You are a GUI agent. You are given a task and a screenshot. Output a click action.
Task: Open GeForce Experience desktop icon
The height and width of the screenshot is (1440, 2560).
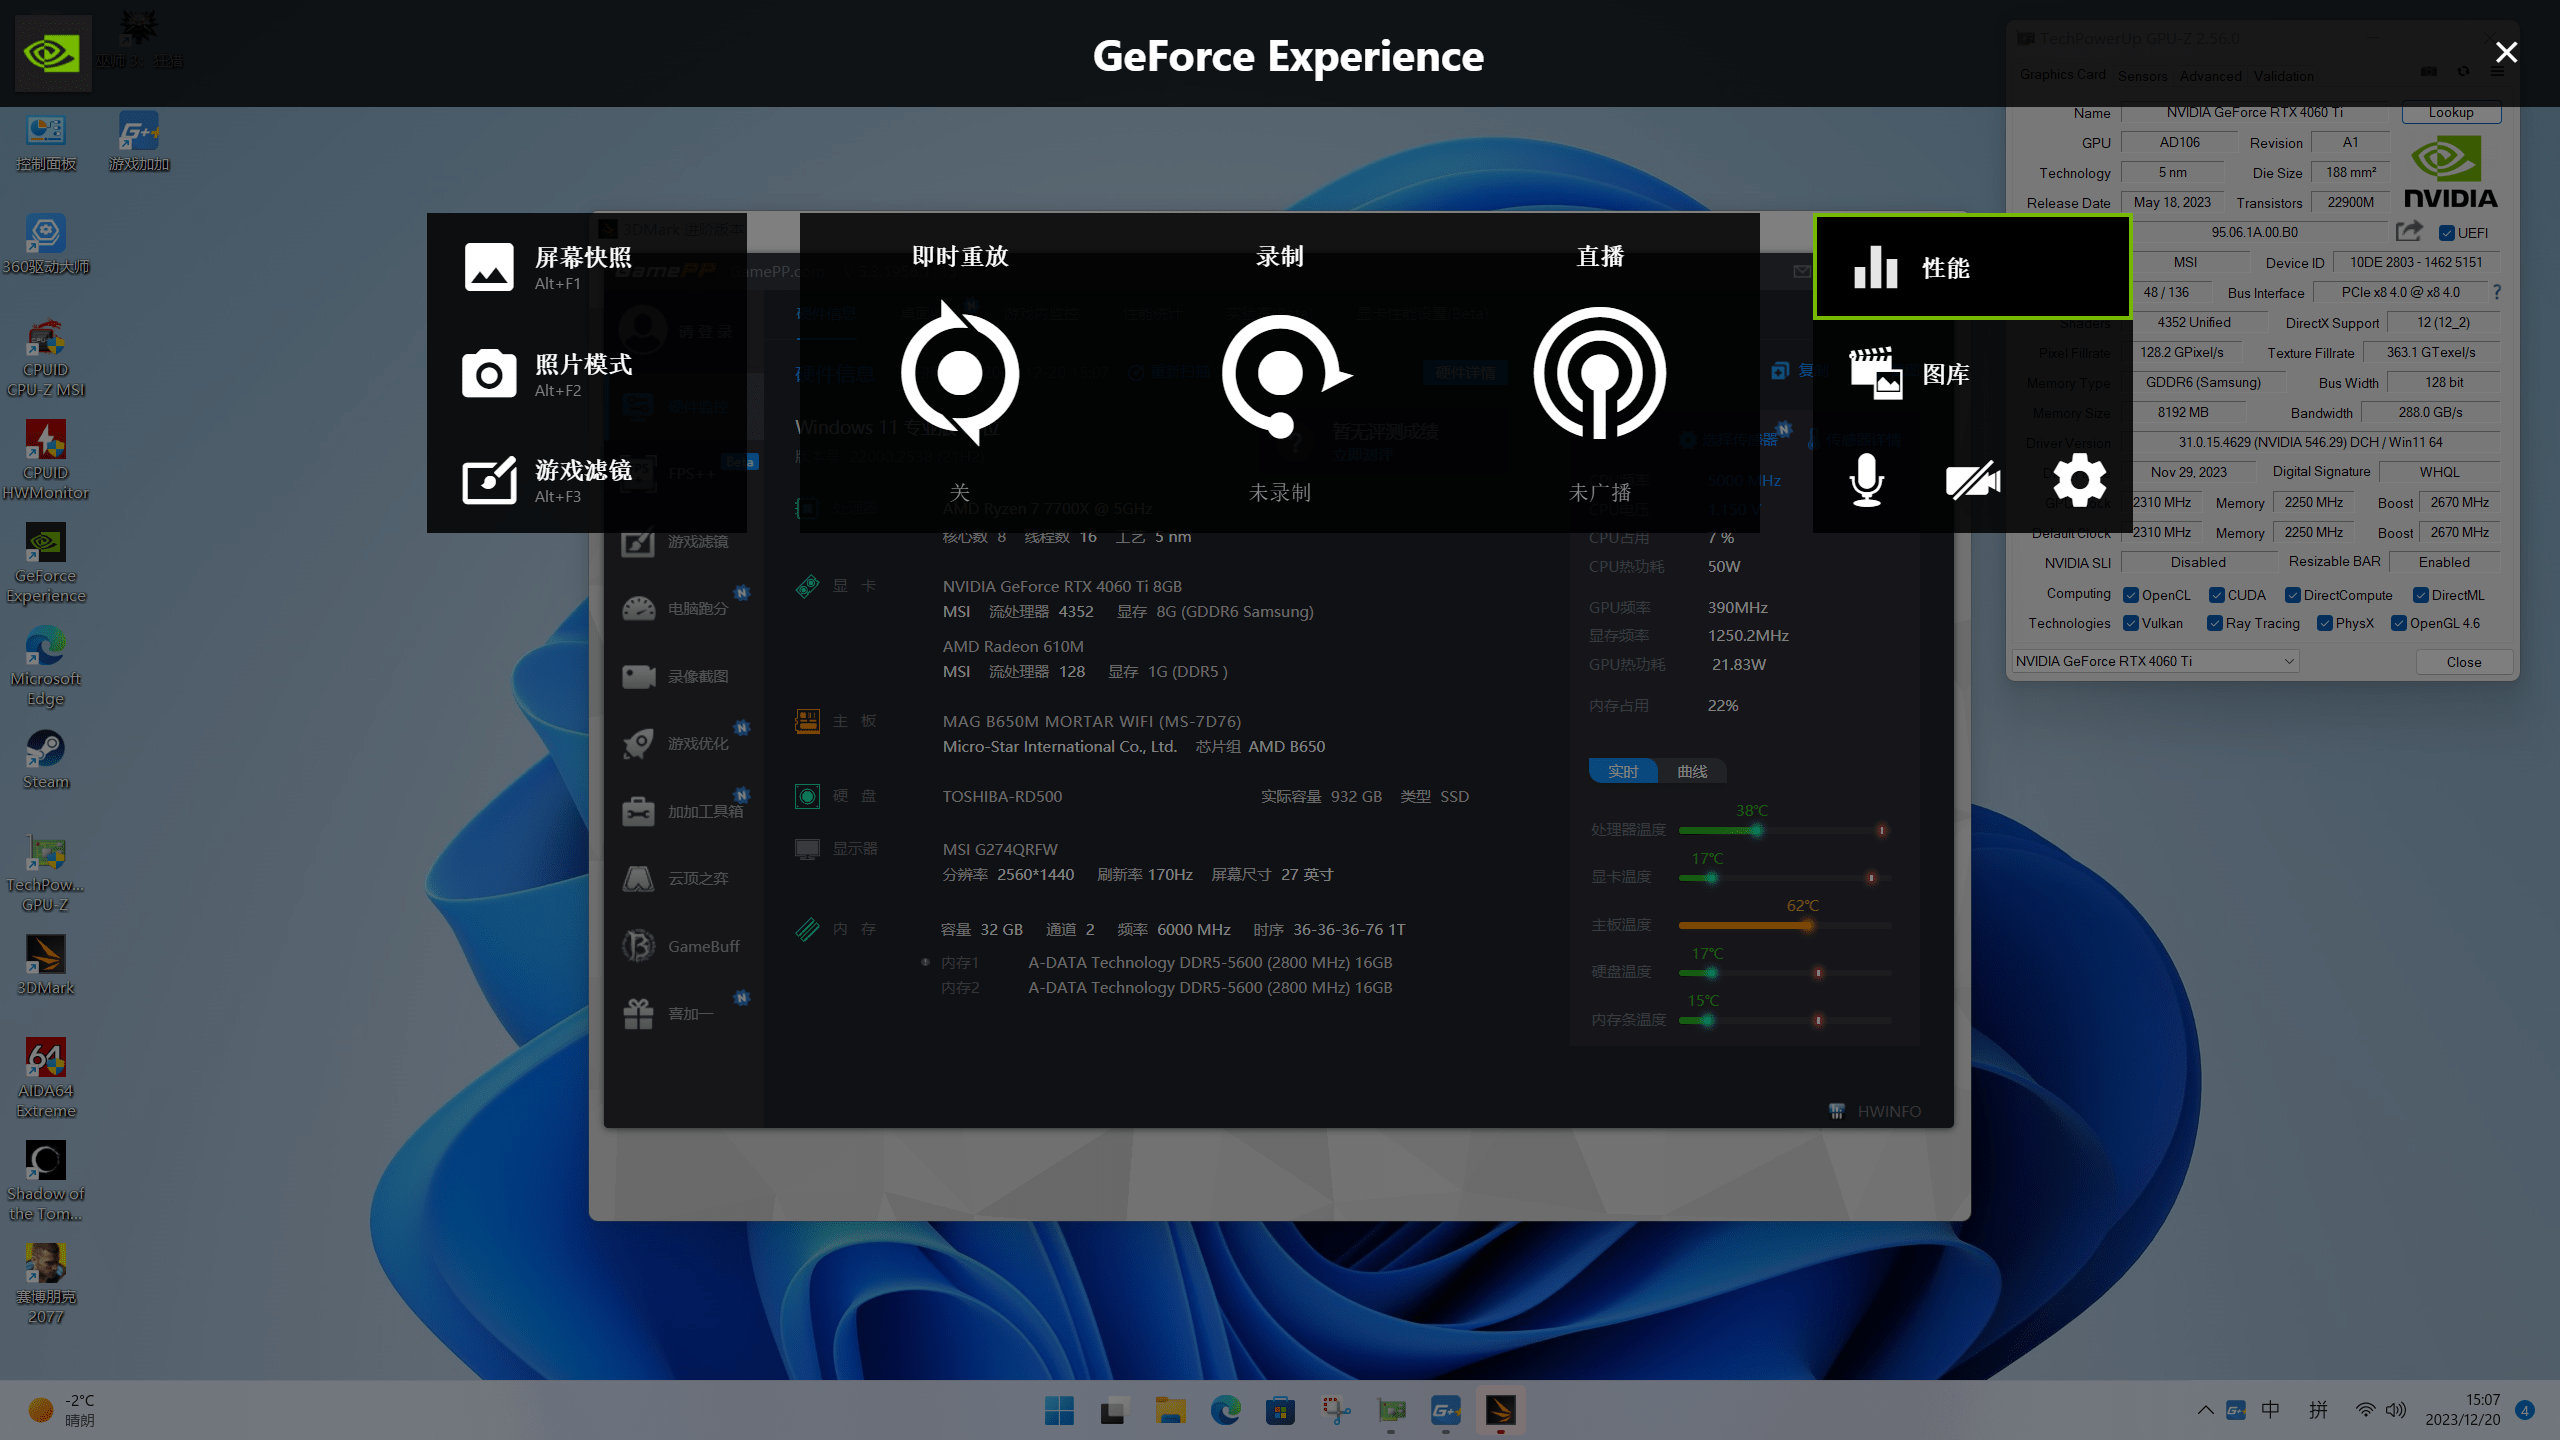(46, 563)
